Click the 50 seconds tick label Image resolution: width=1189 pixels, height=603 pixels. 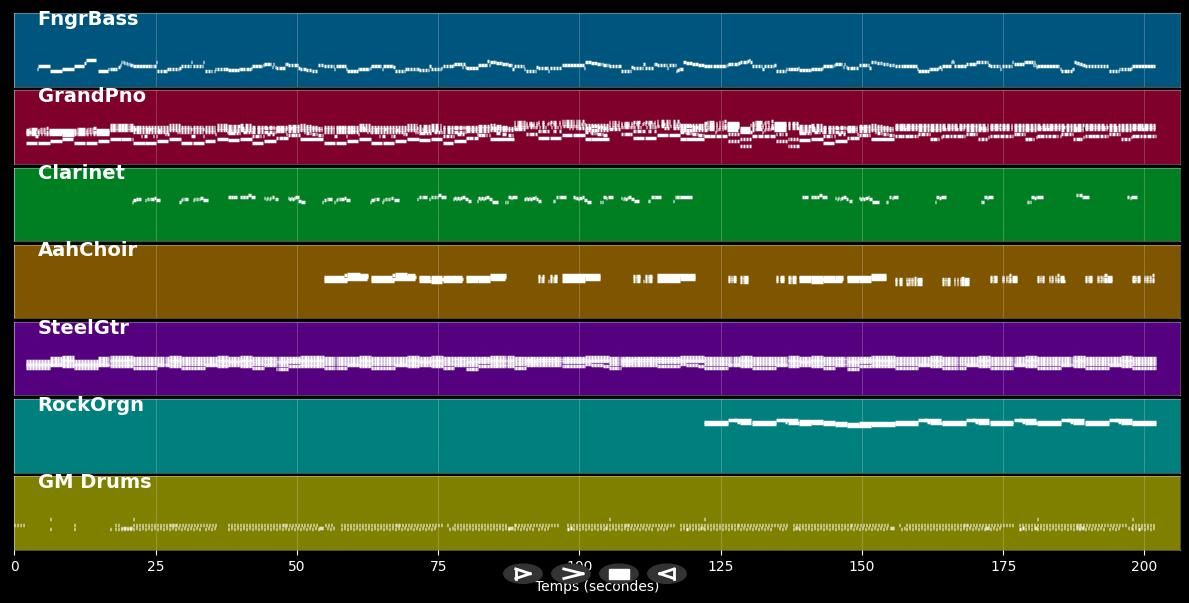297,566
